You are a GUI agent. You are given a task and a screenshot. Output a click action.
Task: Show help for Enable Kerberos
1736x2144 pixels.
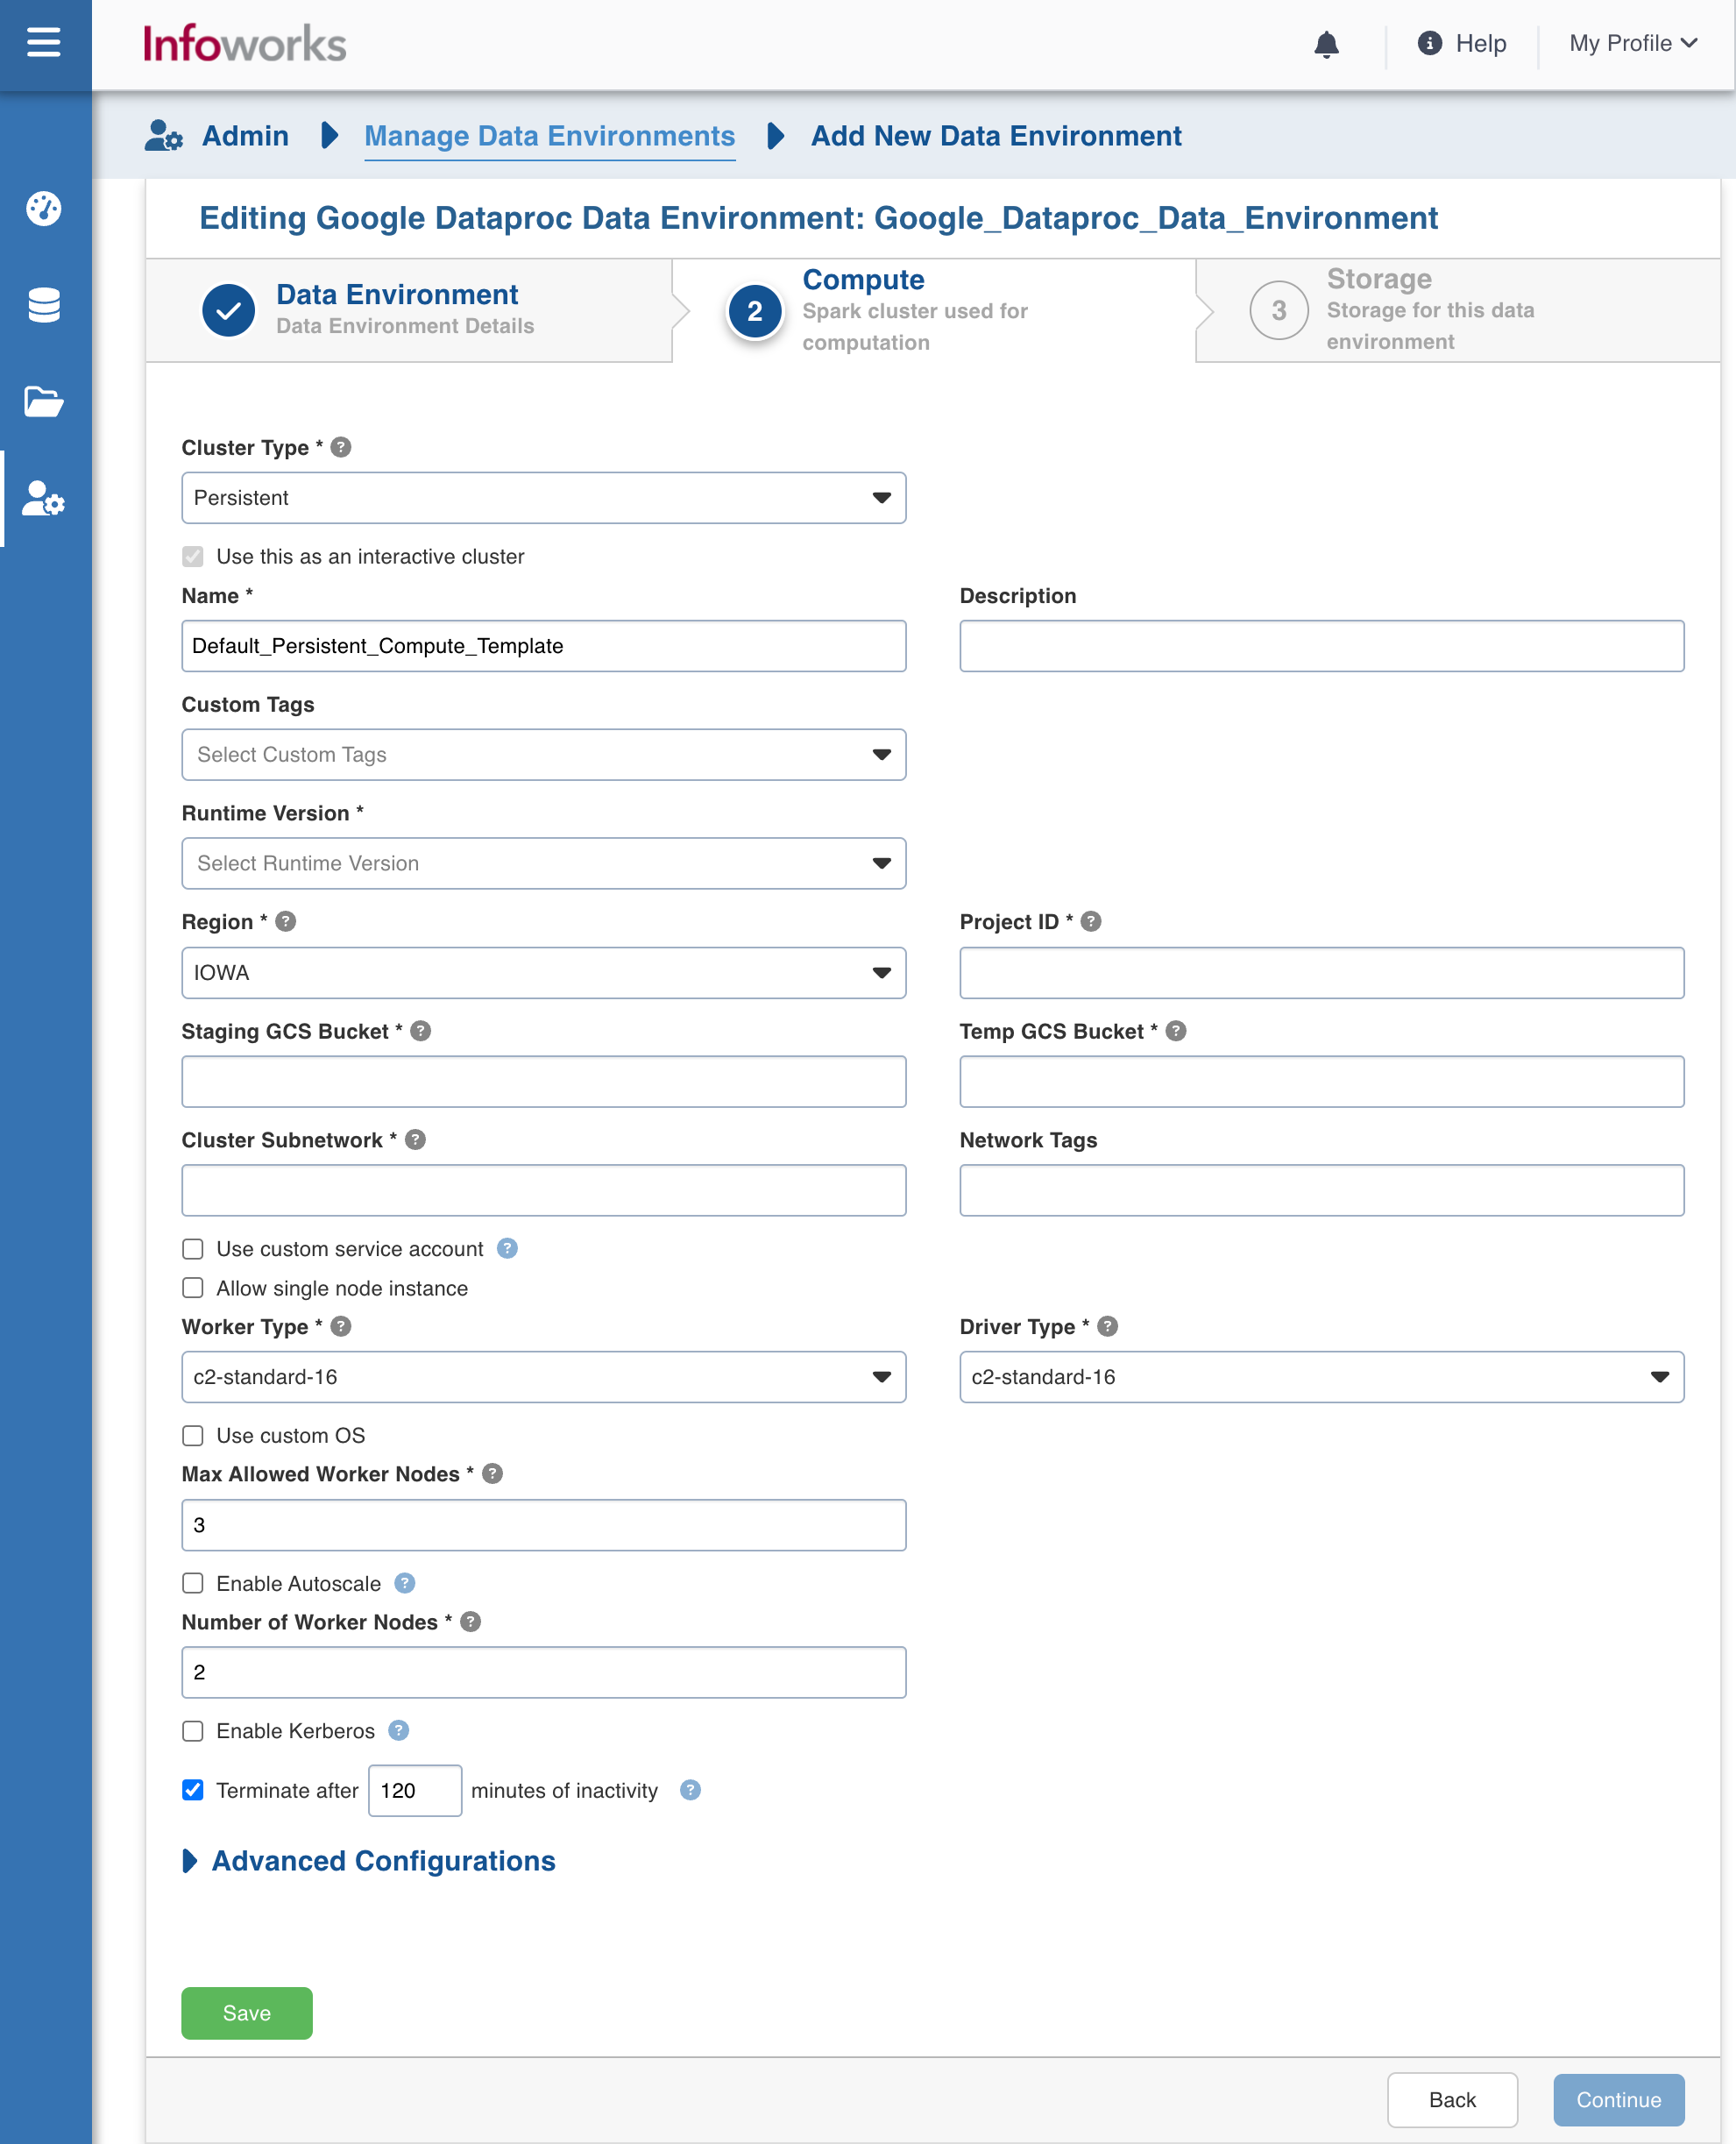coord(399,1730)
